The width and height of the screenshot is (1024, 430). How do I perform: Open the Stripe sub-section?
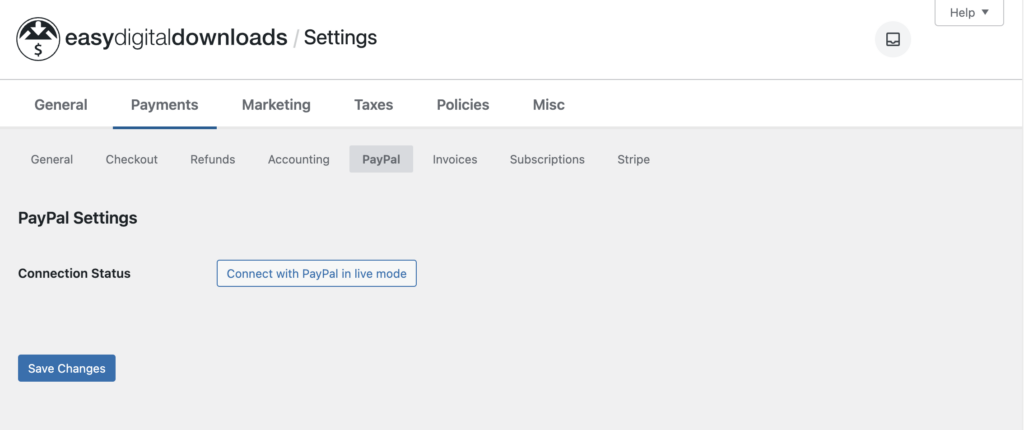point(633,159)
